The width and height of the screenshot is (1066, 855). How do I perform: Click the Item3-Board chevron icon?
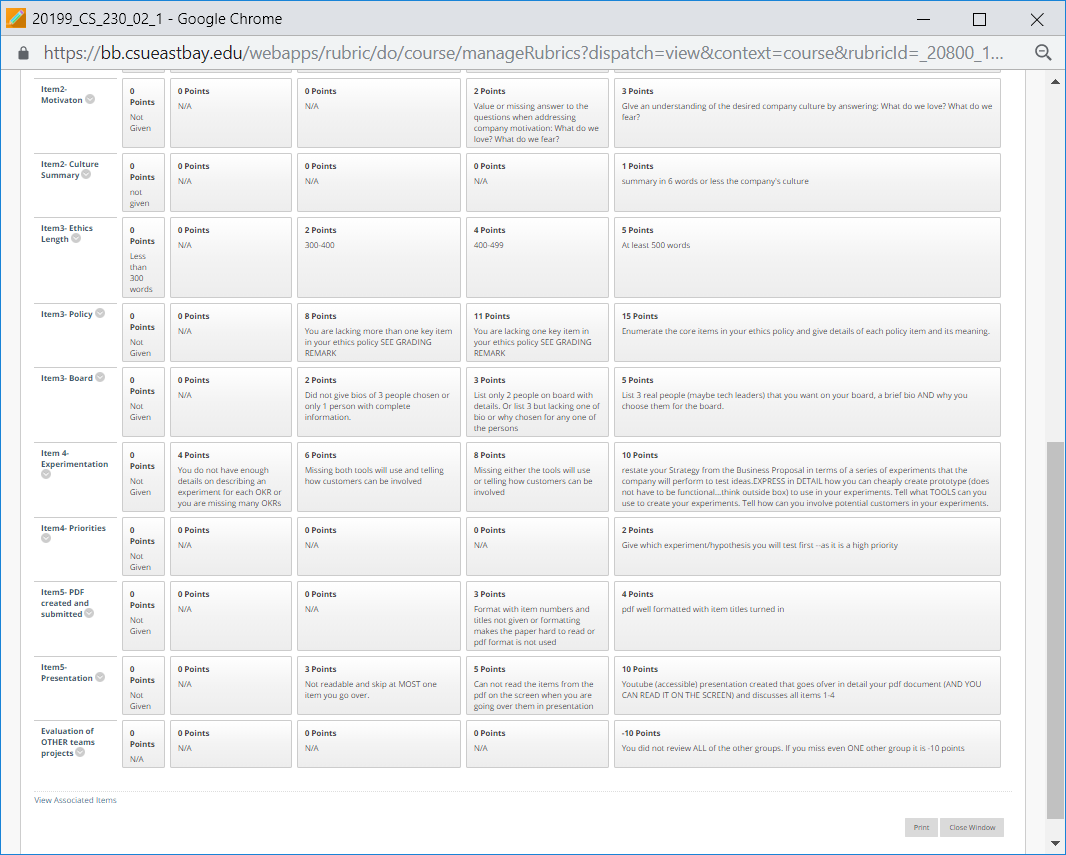pyautogui.click(x=100, y=378)
